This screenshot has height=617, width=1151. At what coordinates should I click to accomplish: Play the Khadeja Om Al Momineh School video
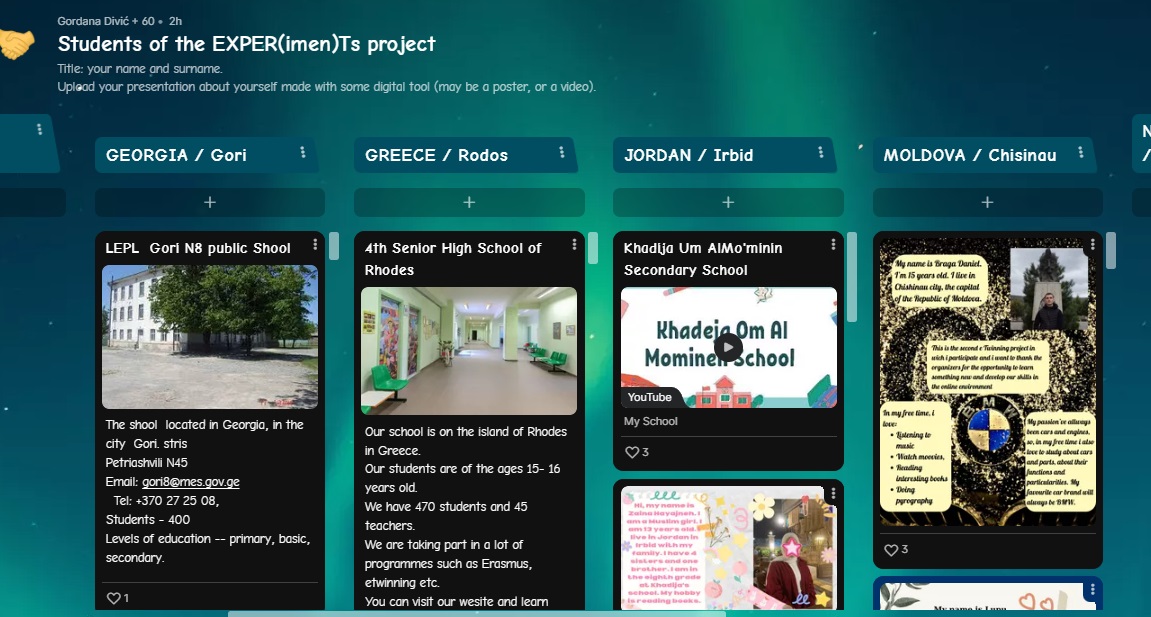[728, 347]
